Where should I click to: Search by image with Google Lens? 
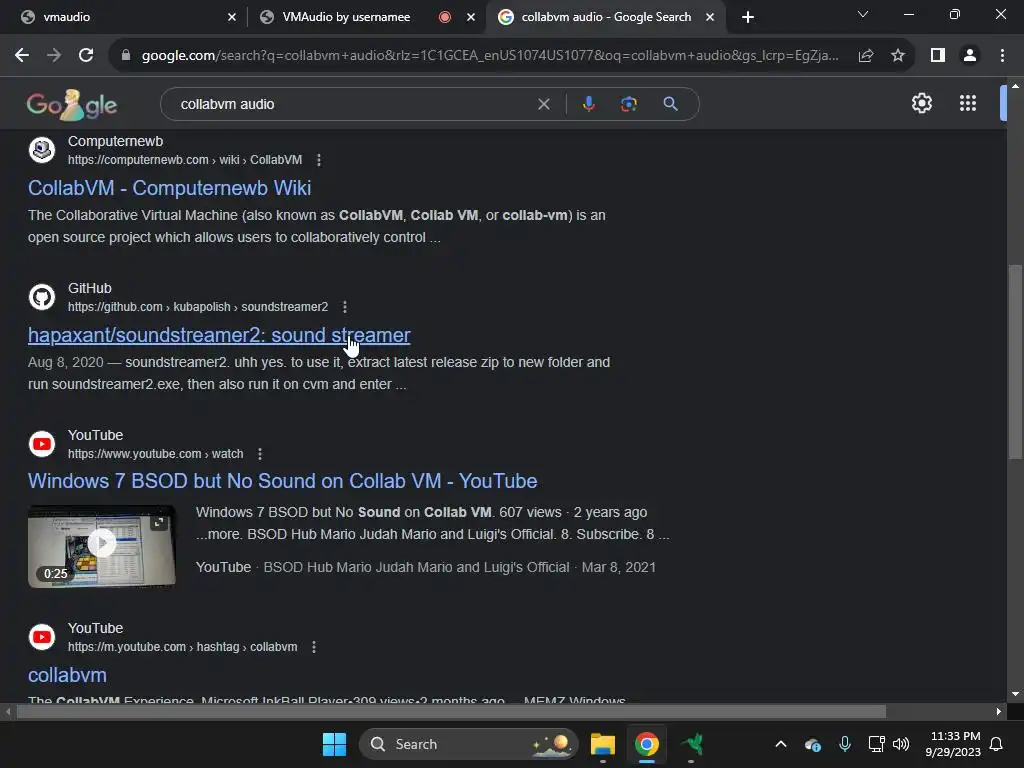tap(628, 104)
